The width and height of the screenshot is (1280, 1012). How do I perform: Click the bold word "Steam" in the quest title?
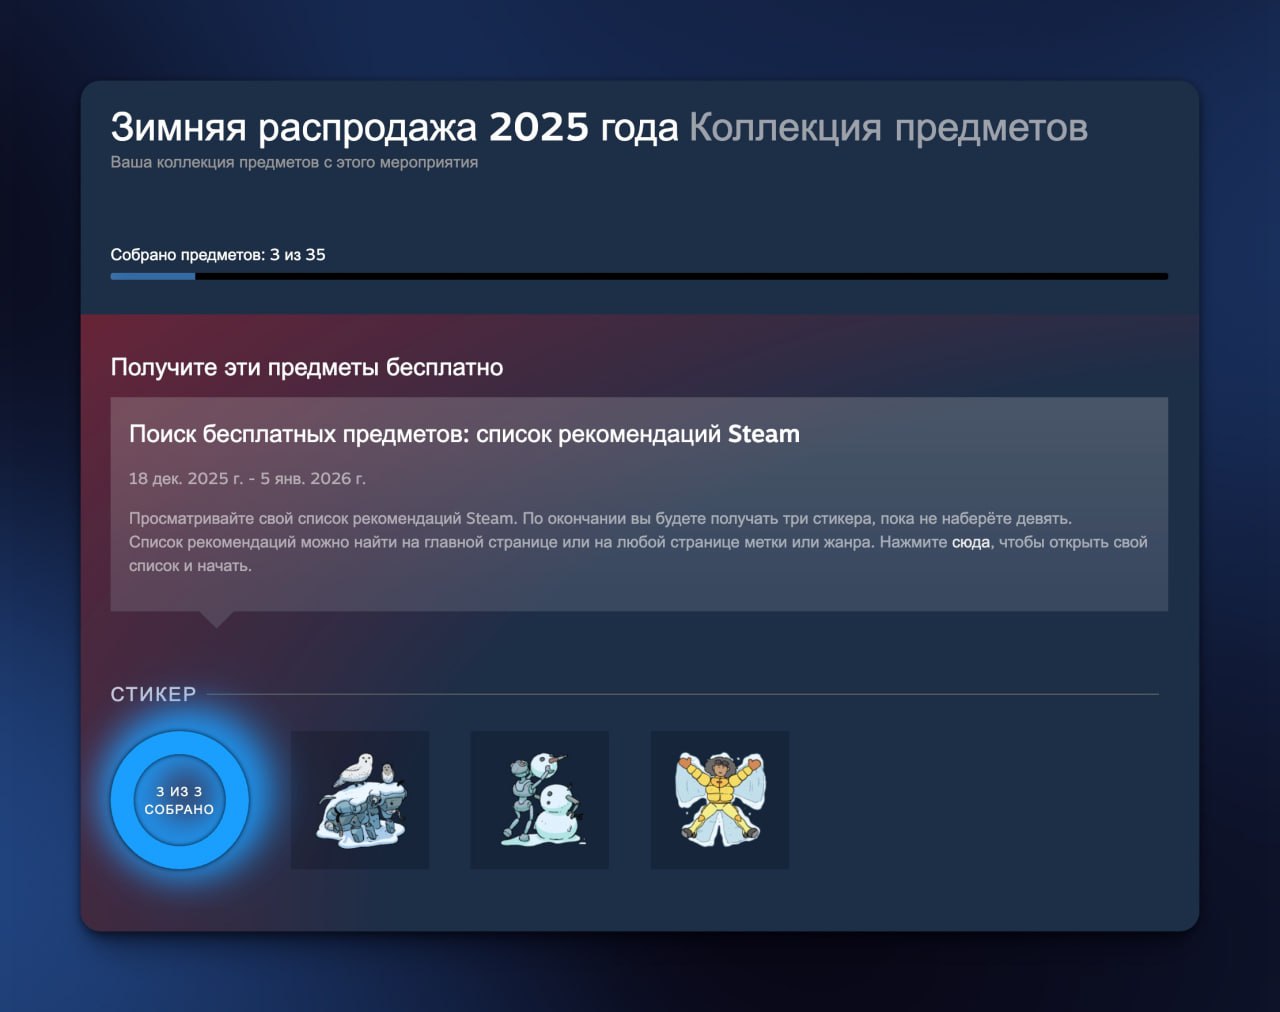tap(763, 434)
